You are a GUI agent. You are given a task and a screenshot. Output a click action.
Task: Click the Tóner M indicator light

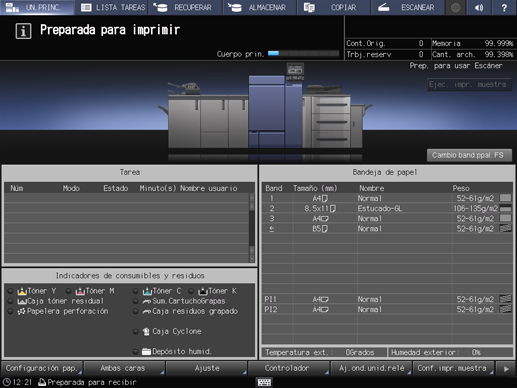68,291
